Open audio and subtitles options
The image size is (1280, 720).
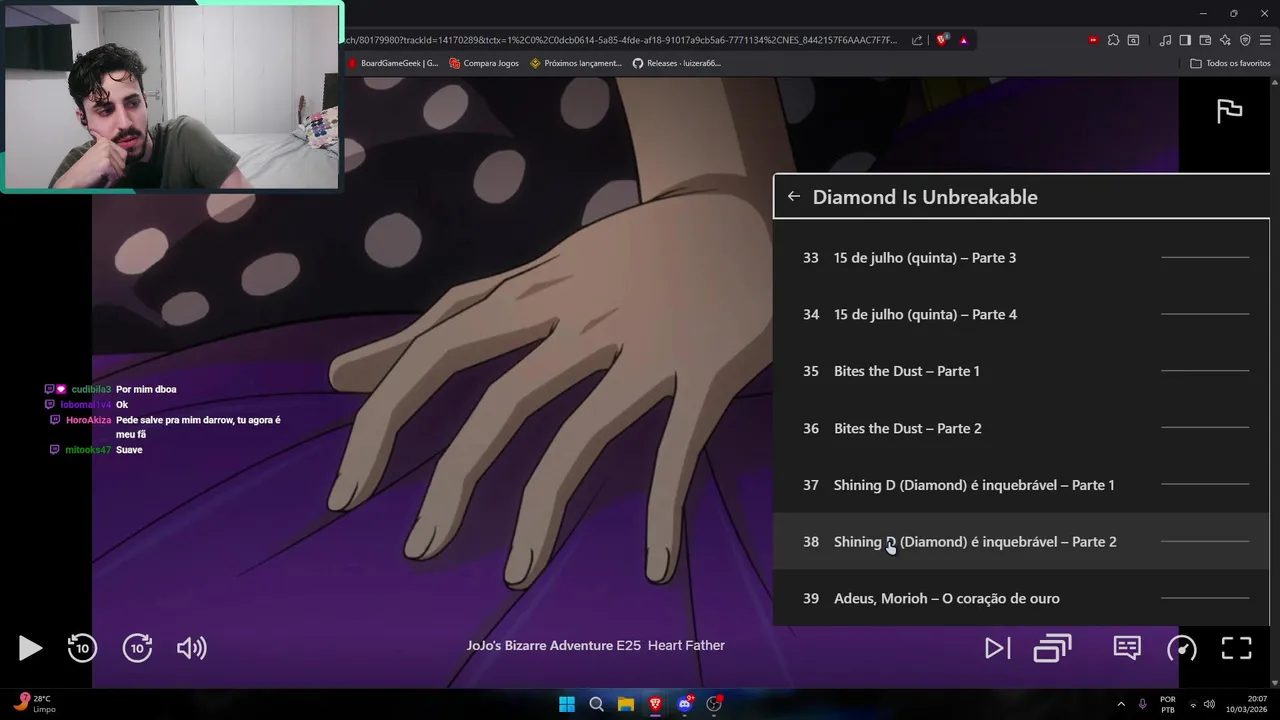tap(1127, 648)
